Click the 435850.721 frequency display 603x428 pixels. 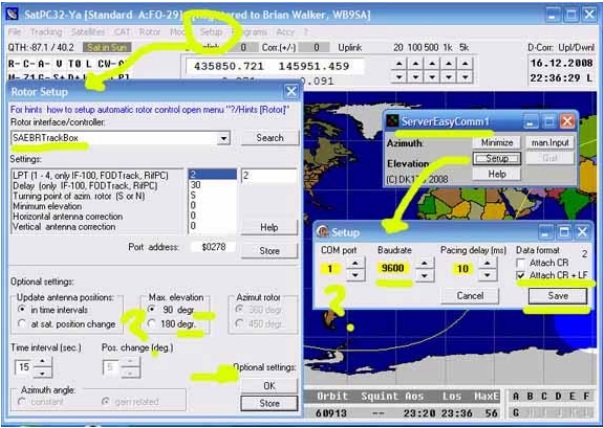pos(224,65)
